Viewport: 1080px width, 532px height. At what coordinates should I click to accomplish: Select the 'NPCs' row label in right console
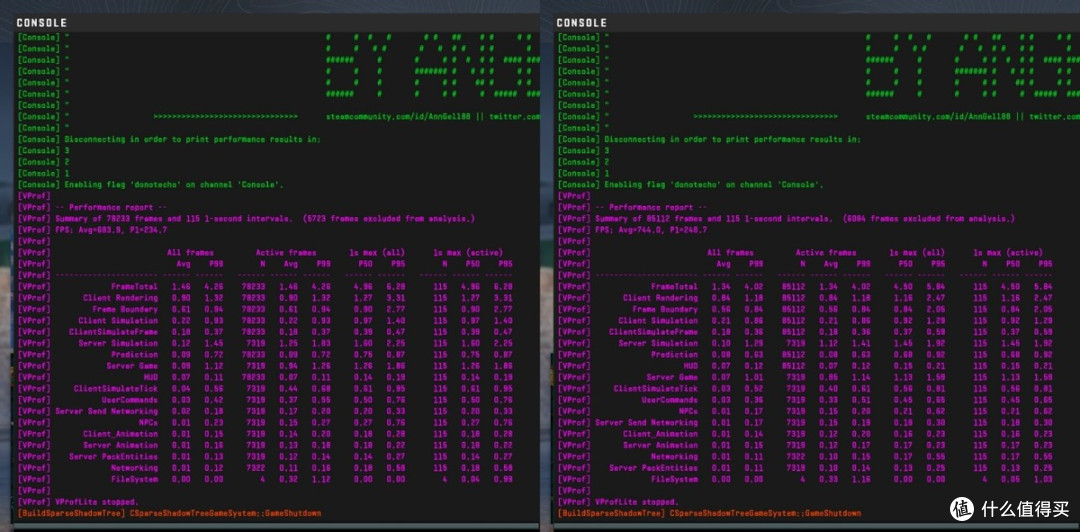point(687,411)
